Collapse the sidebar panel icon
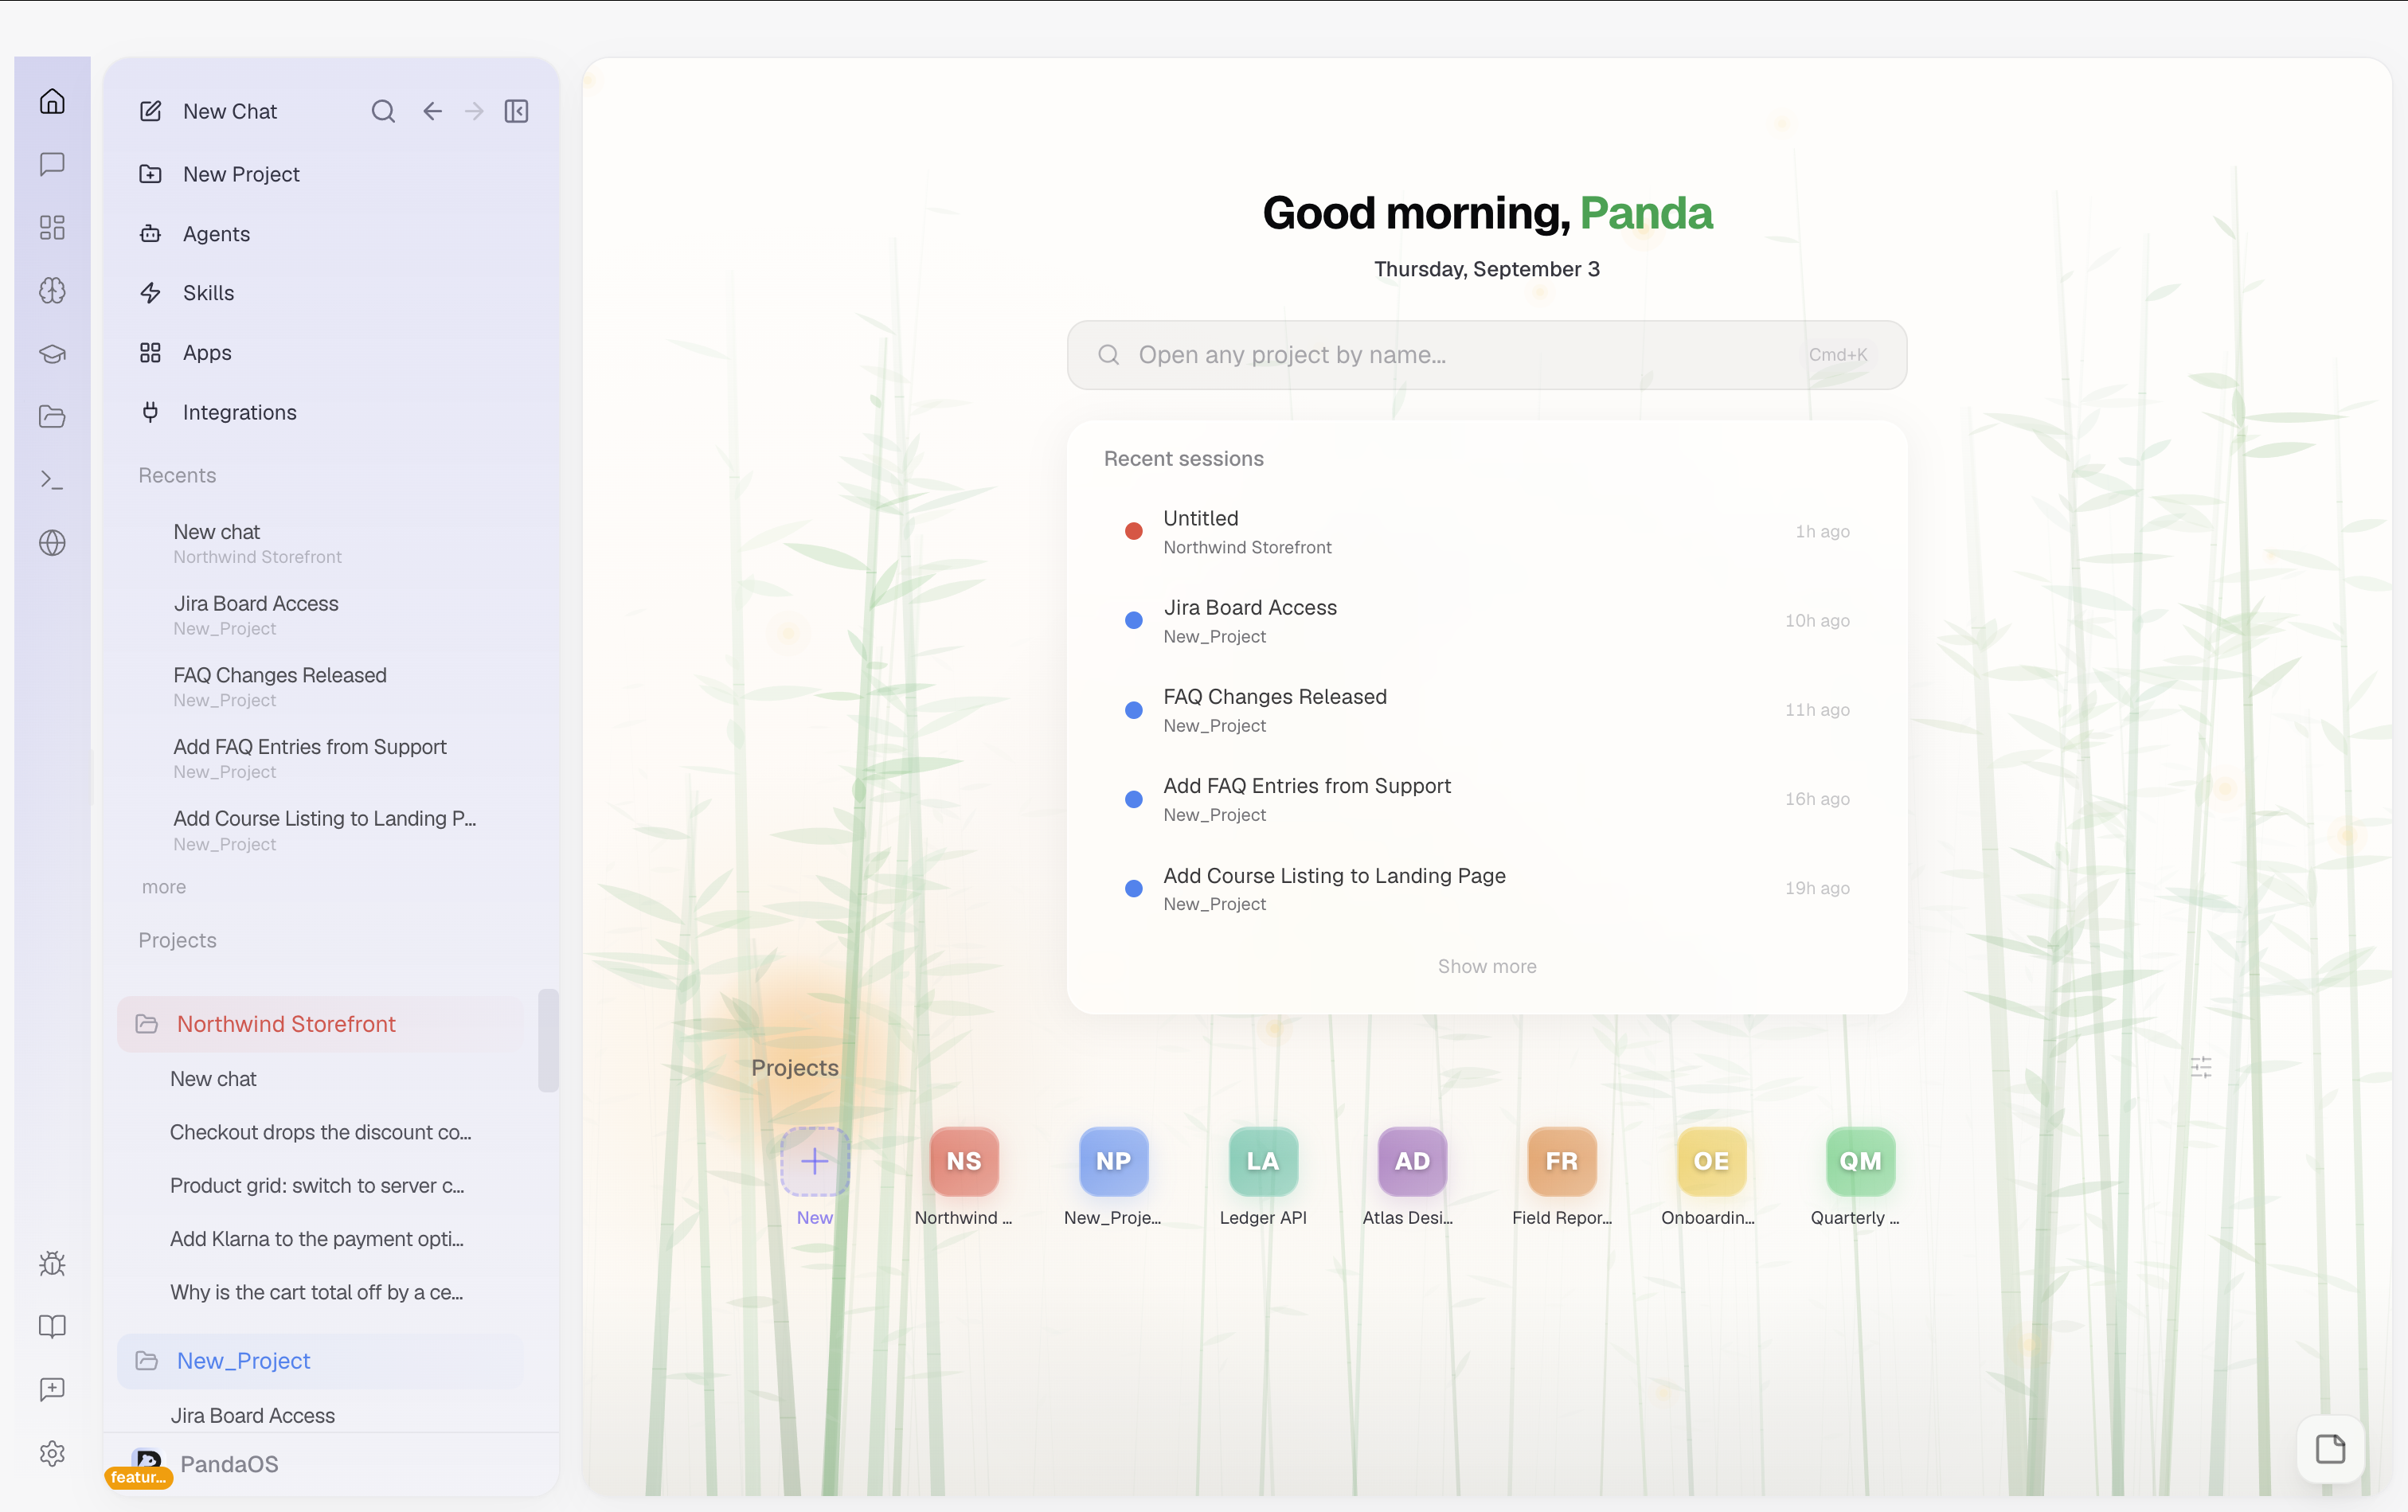The width and height of the screenshot is (2408, 1512). point(516,111)
